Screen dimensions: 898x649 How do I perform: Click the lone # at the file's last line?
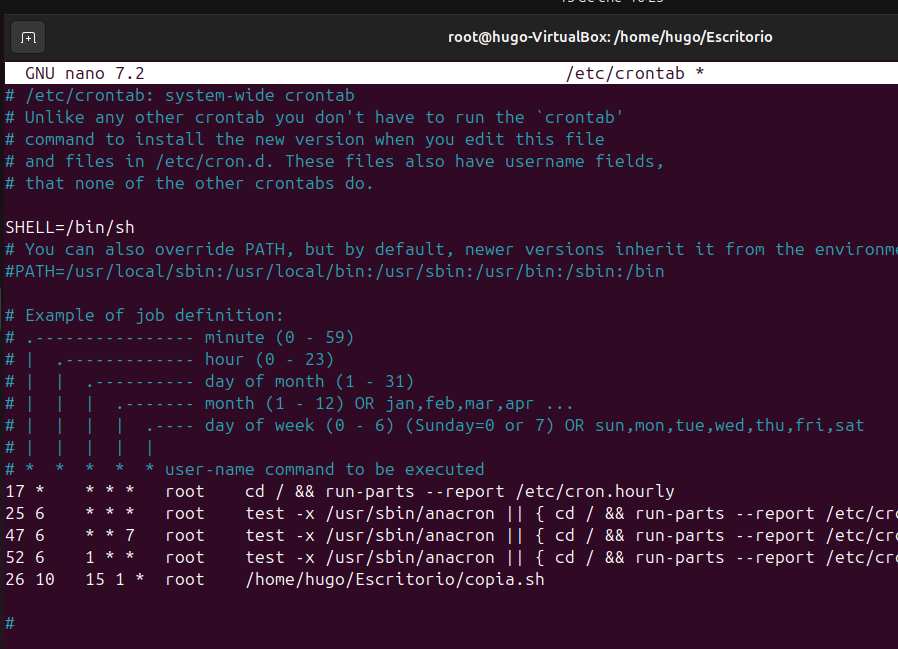[x=10, y=624]
